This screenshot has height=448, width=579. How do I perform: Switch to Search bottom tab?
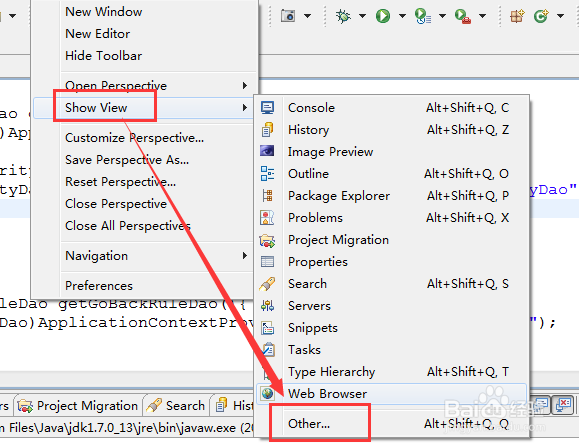coord(176,406)
